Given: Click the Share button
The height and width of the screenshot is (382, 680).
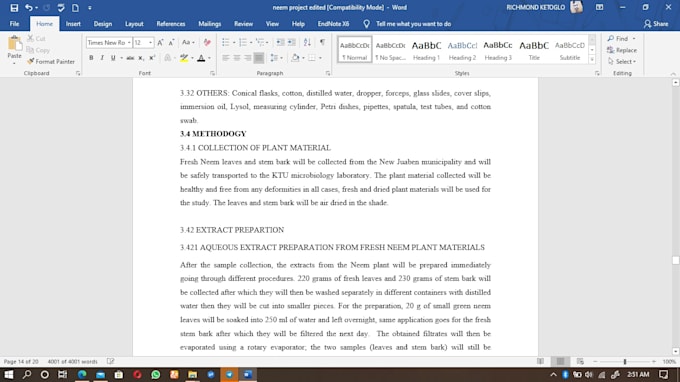Looking at the screenshot, I should (x=656, y=24).
